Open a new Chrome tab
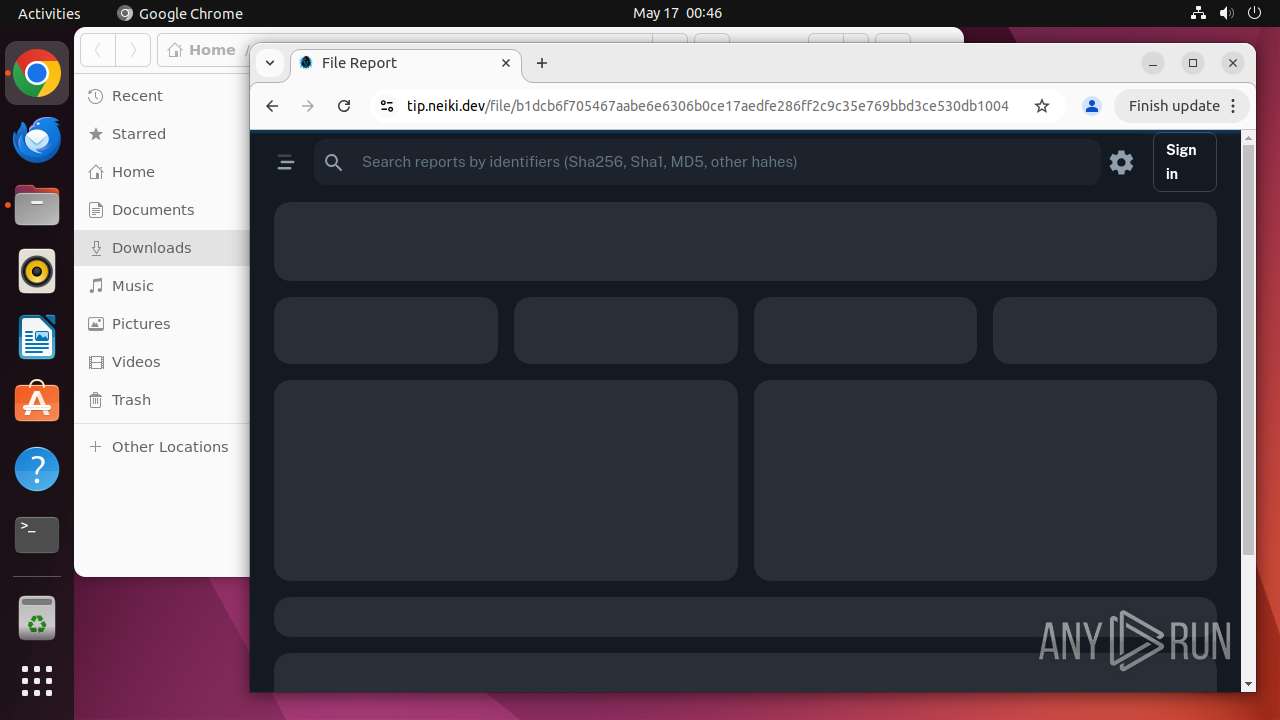Image resolution: width=1280 pixels, height=720 pixels. point(542,63)
